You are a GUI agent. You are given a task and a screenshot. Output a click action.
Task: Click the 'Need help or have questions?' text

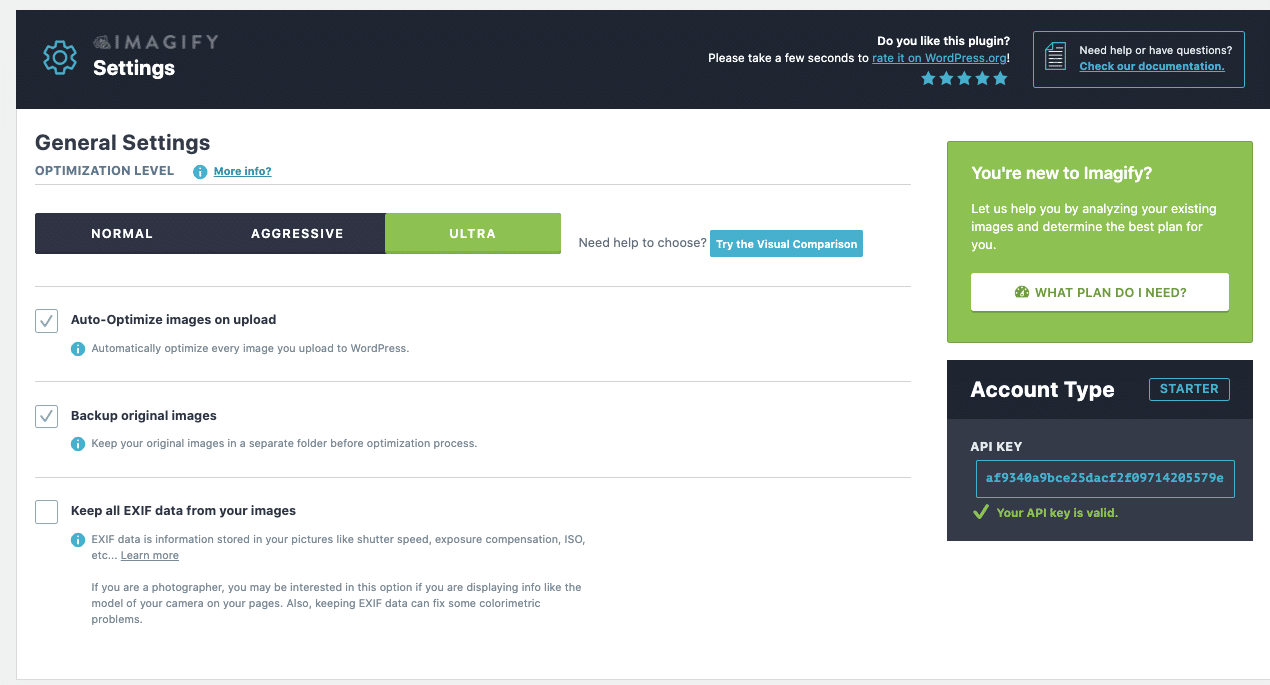(x=1155, y=50)
